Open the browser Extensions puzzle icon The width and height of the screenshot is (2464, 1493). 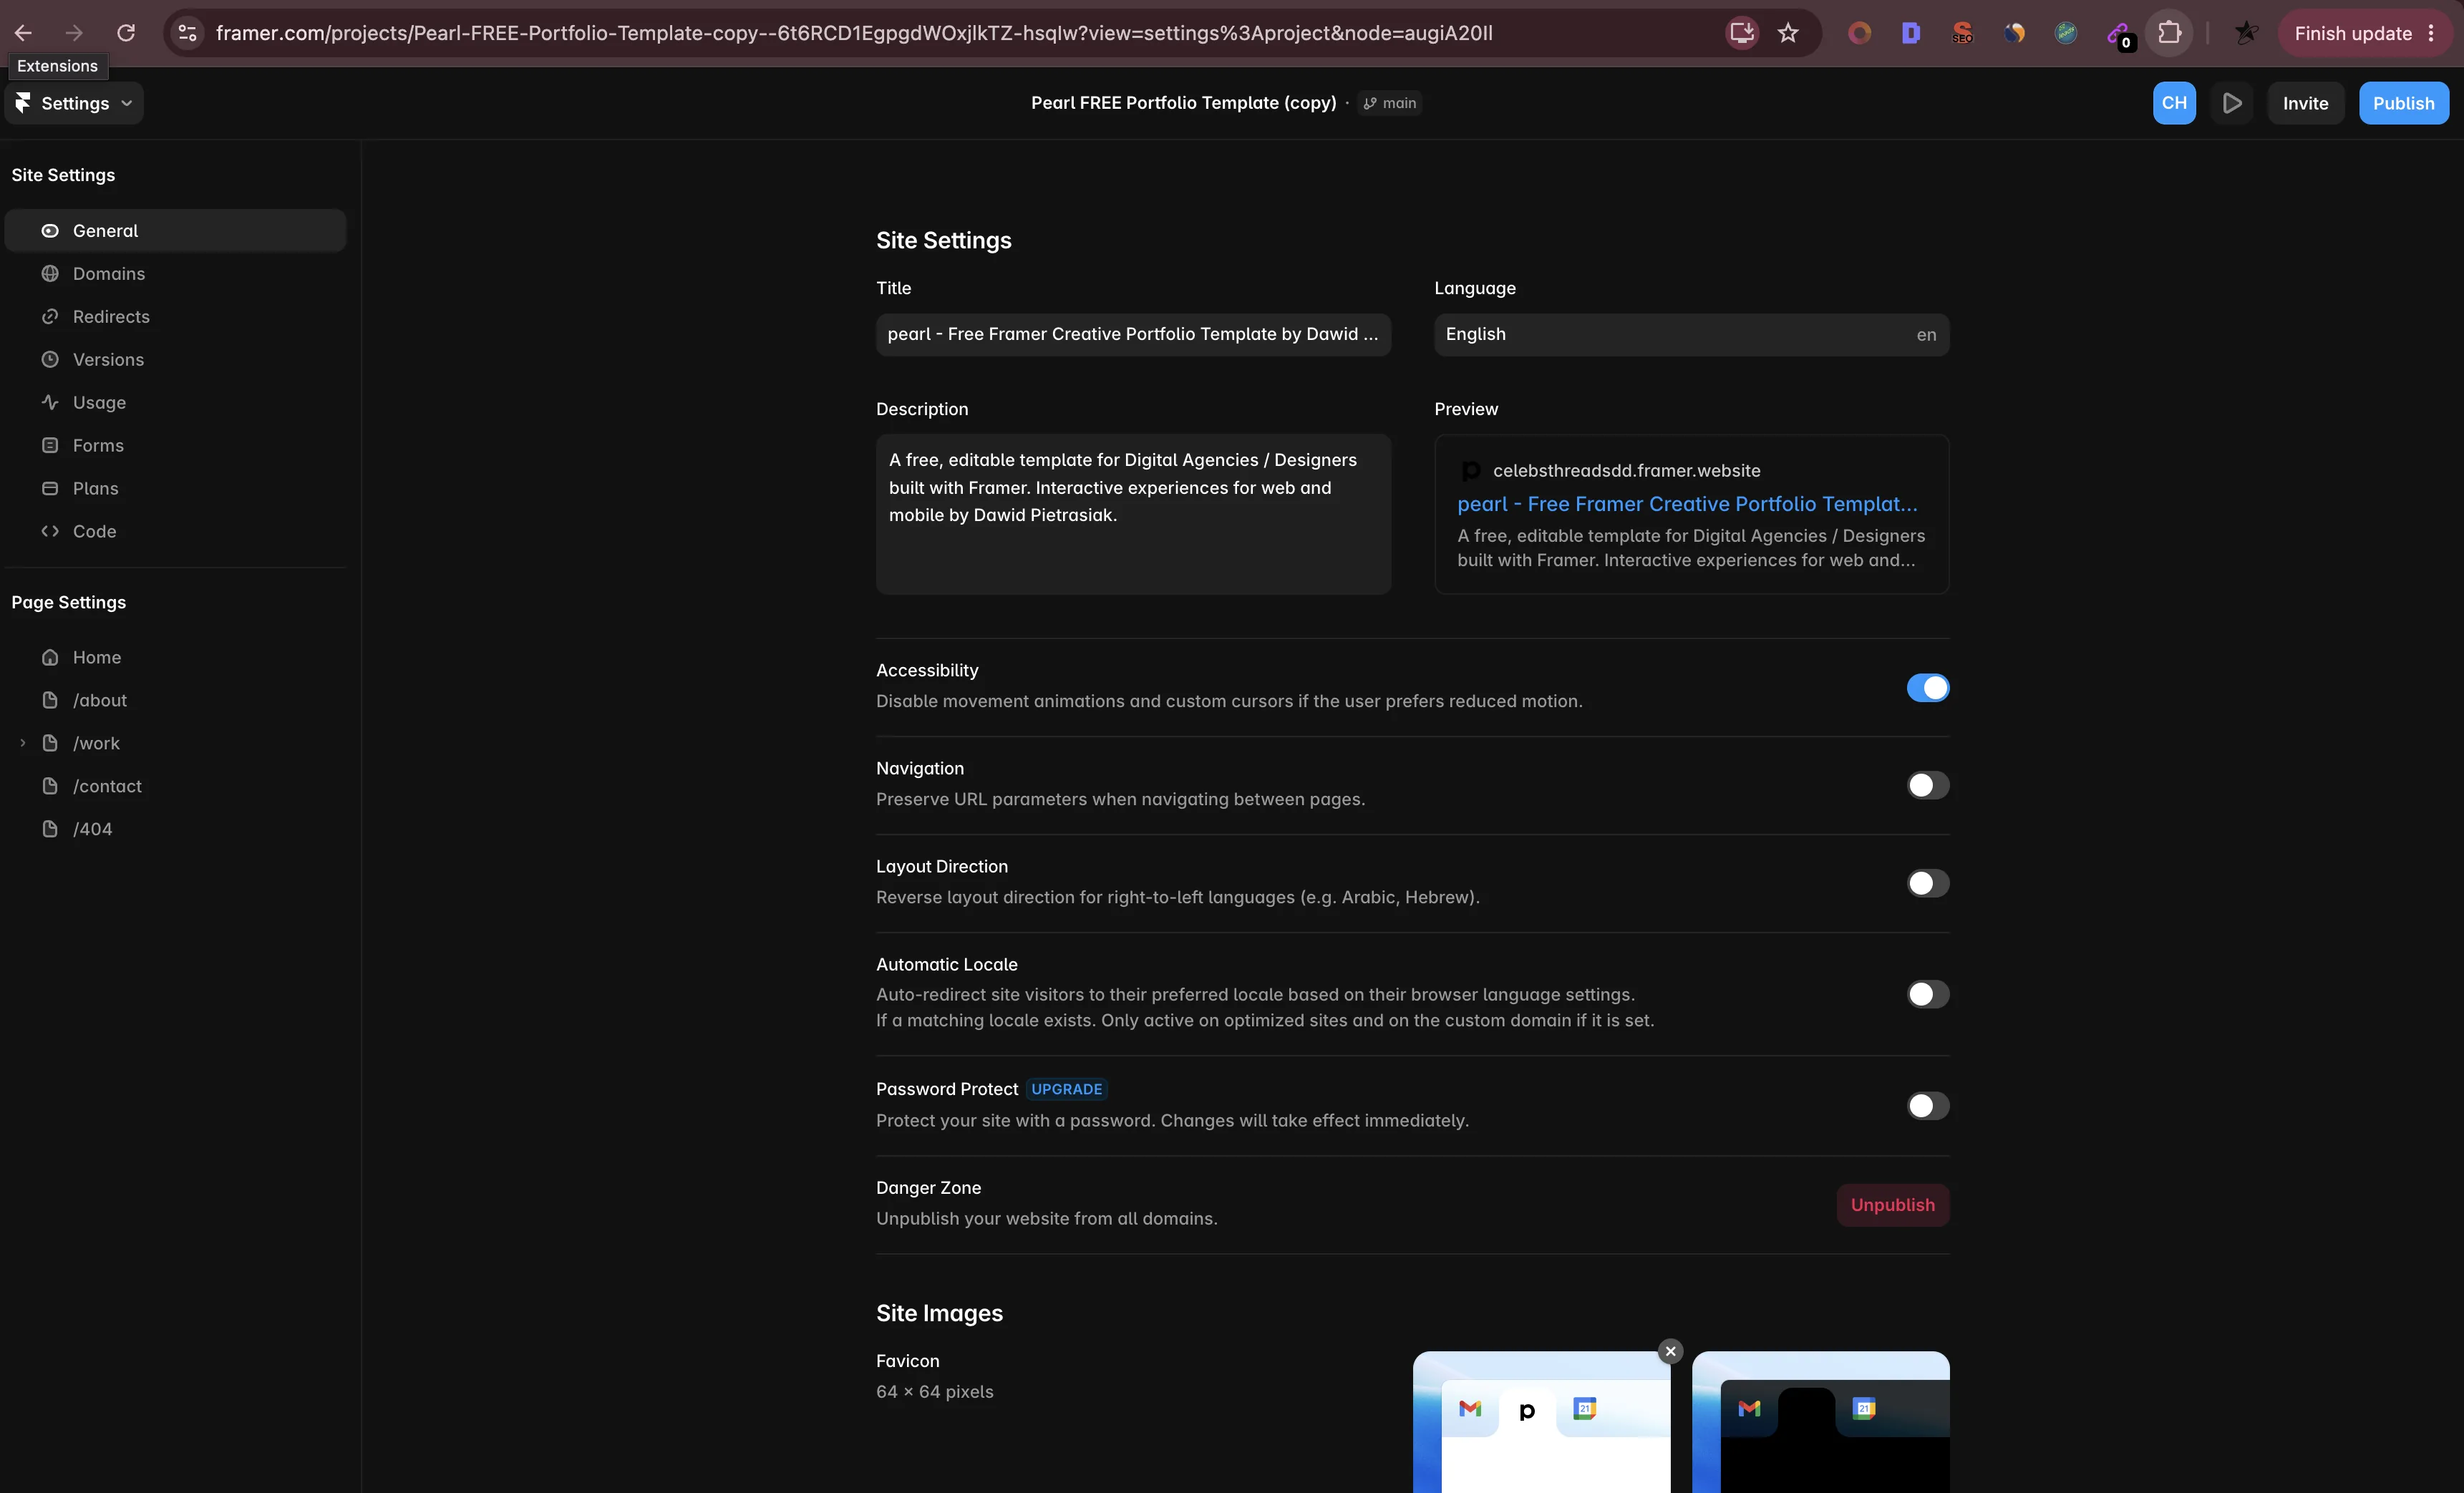point(2169,33)
